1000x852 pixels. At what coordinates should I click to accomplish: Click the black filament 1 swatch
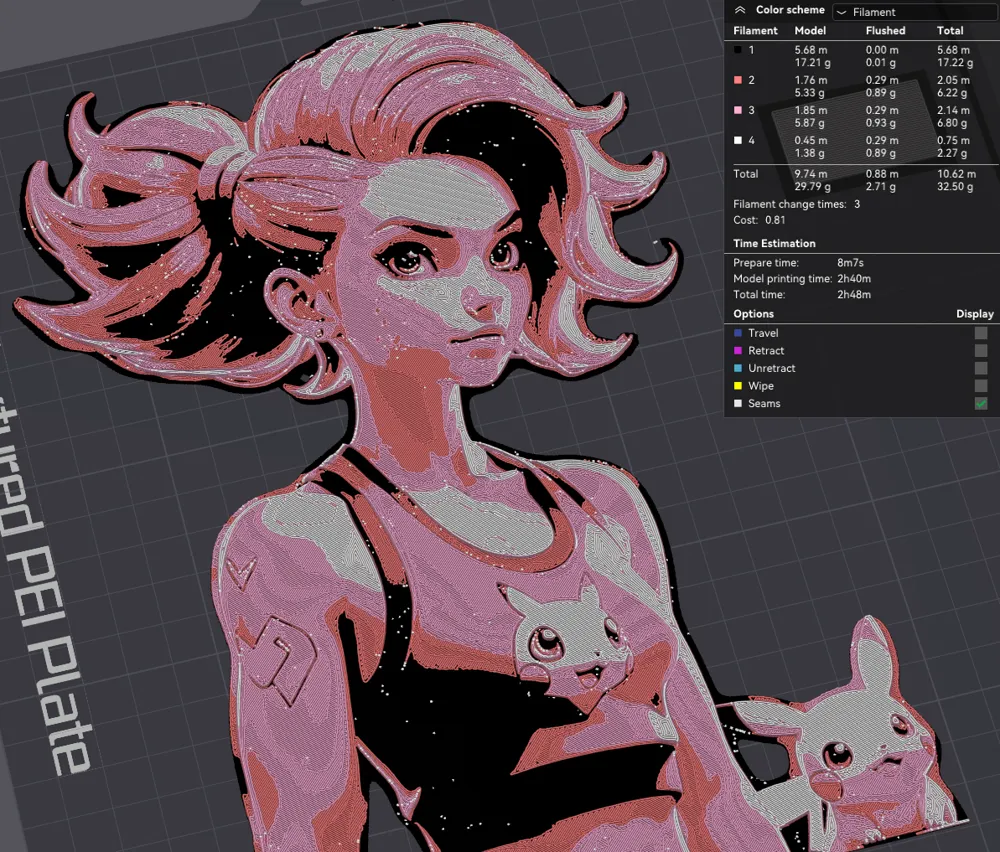pyautogui.click(x=738, y=49)
